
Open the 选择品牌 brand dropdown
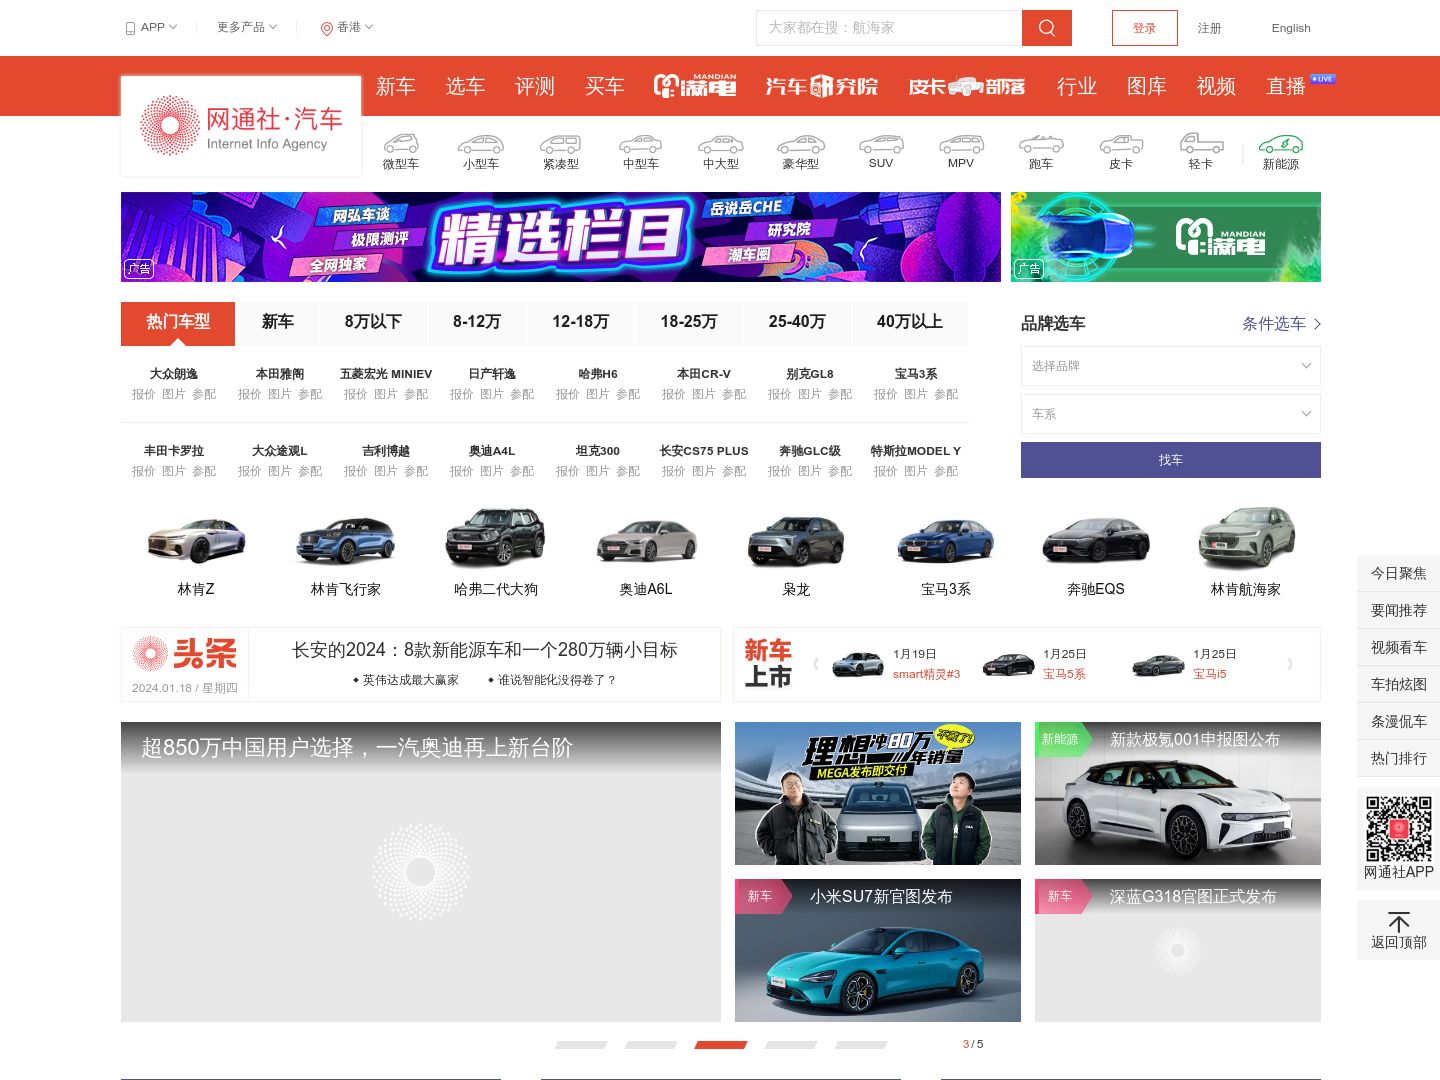coord(1171,366)
